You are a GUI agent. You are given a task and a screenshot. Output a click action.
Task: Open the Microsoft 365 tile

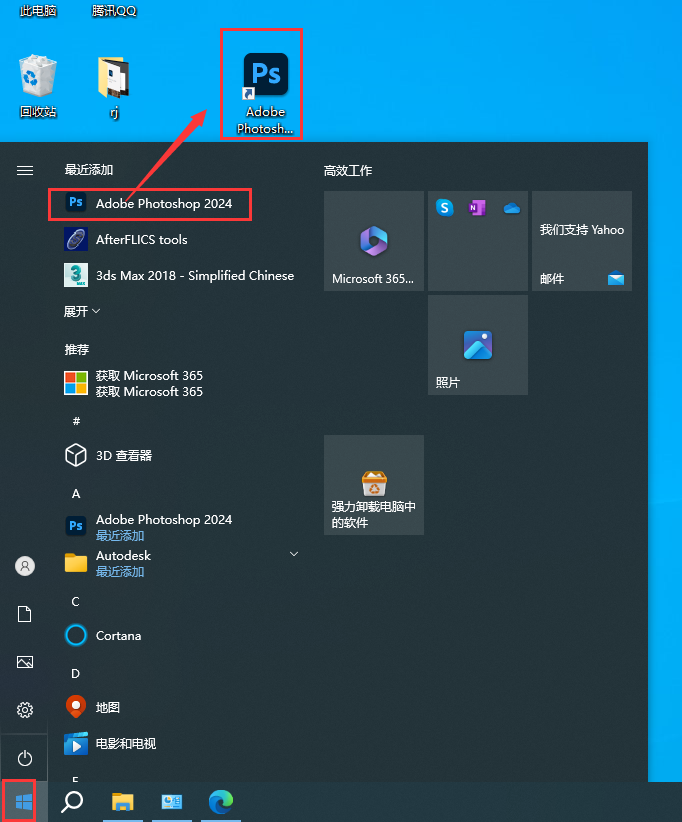(374, 241)
